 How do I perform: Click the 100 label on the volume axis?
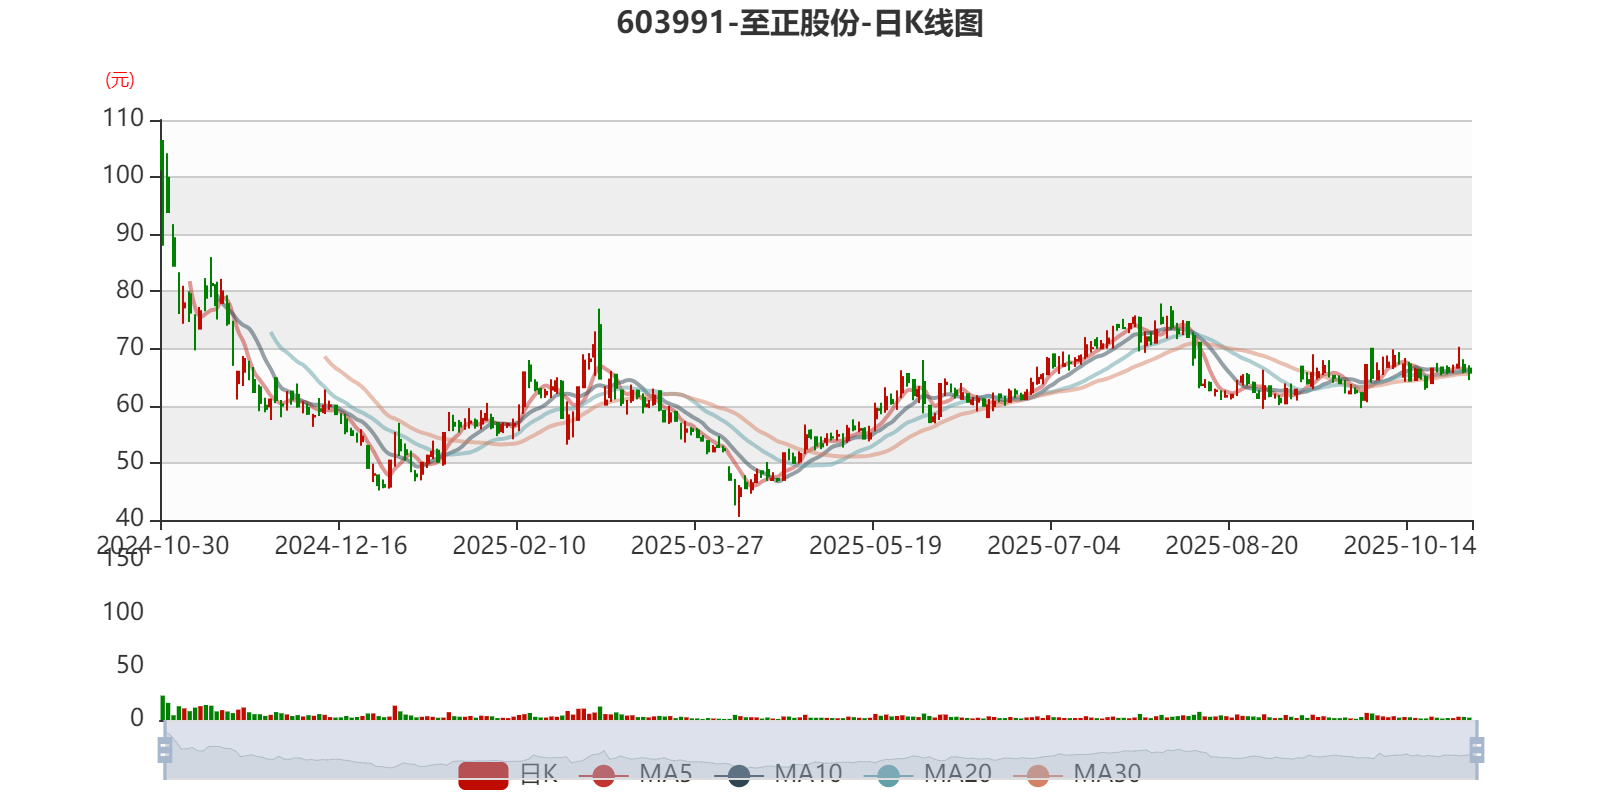[x=123, y=612]
